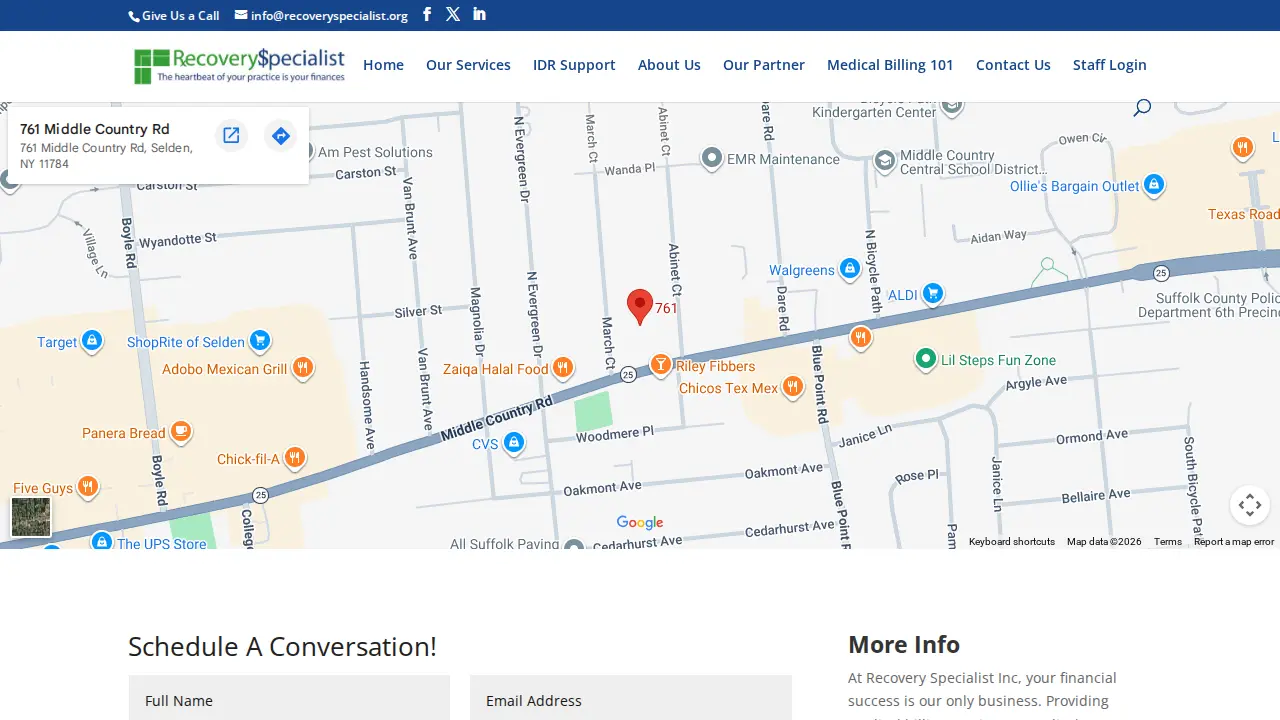Open Medical Billing 101

(890, 65)
